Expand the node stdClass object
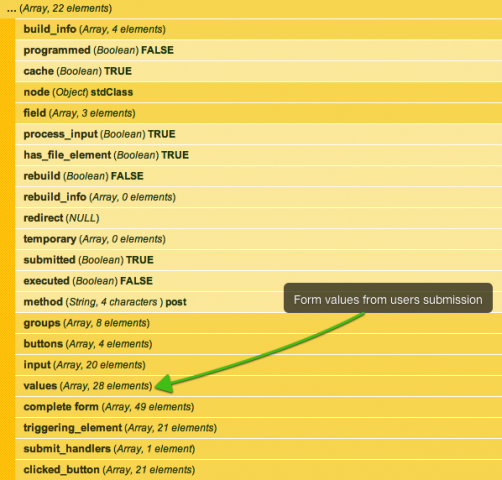The height and width of the screenshot is (480, 502). click(x=258, y=92)
